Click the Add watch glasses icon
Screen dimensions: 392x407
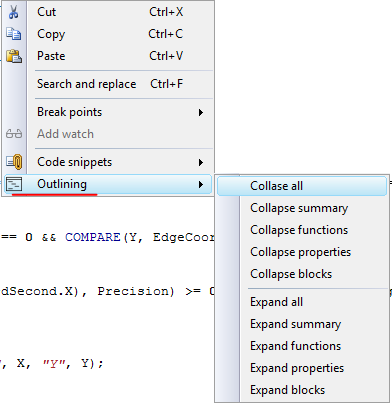pyautogui.click(x=14, y=134)
